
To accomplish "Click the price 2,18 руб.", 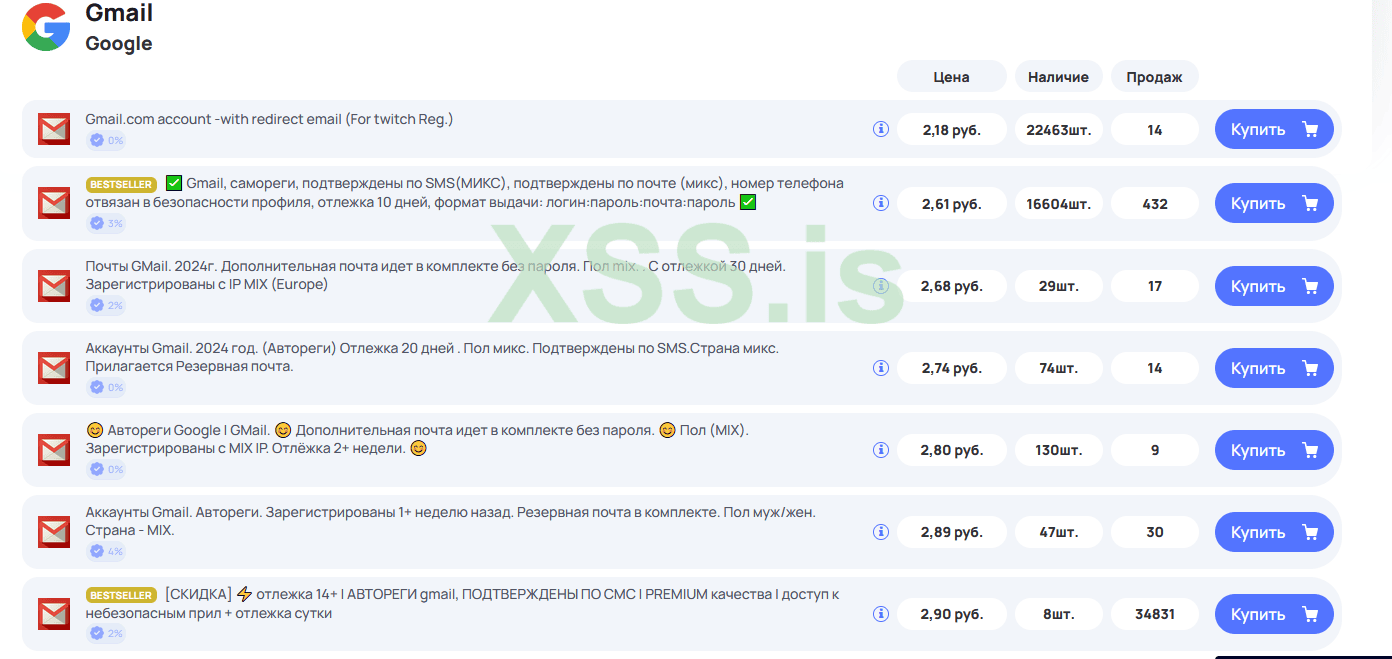I will point(951,130).
